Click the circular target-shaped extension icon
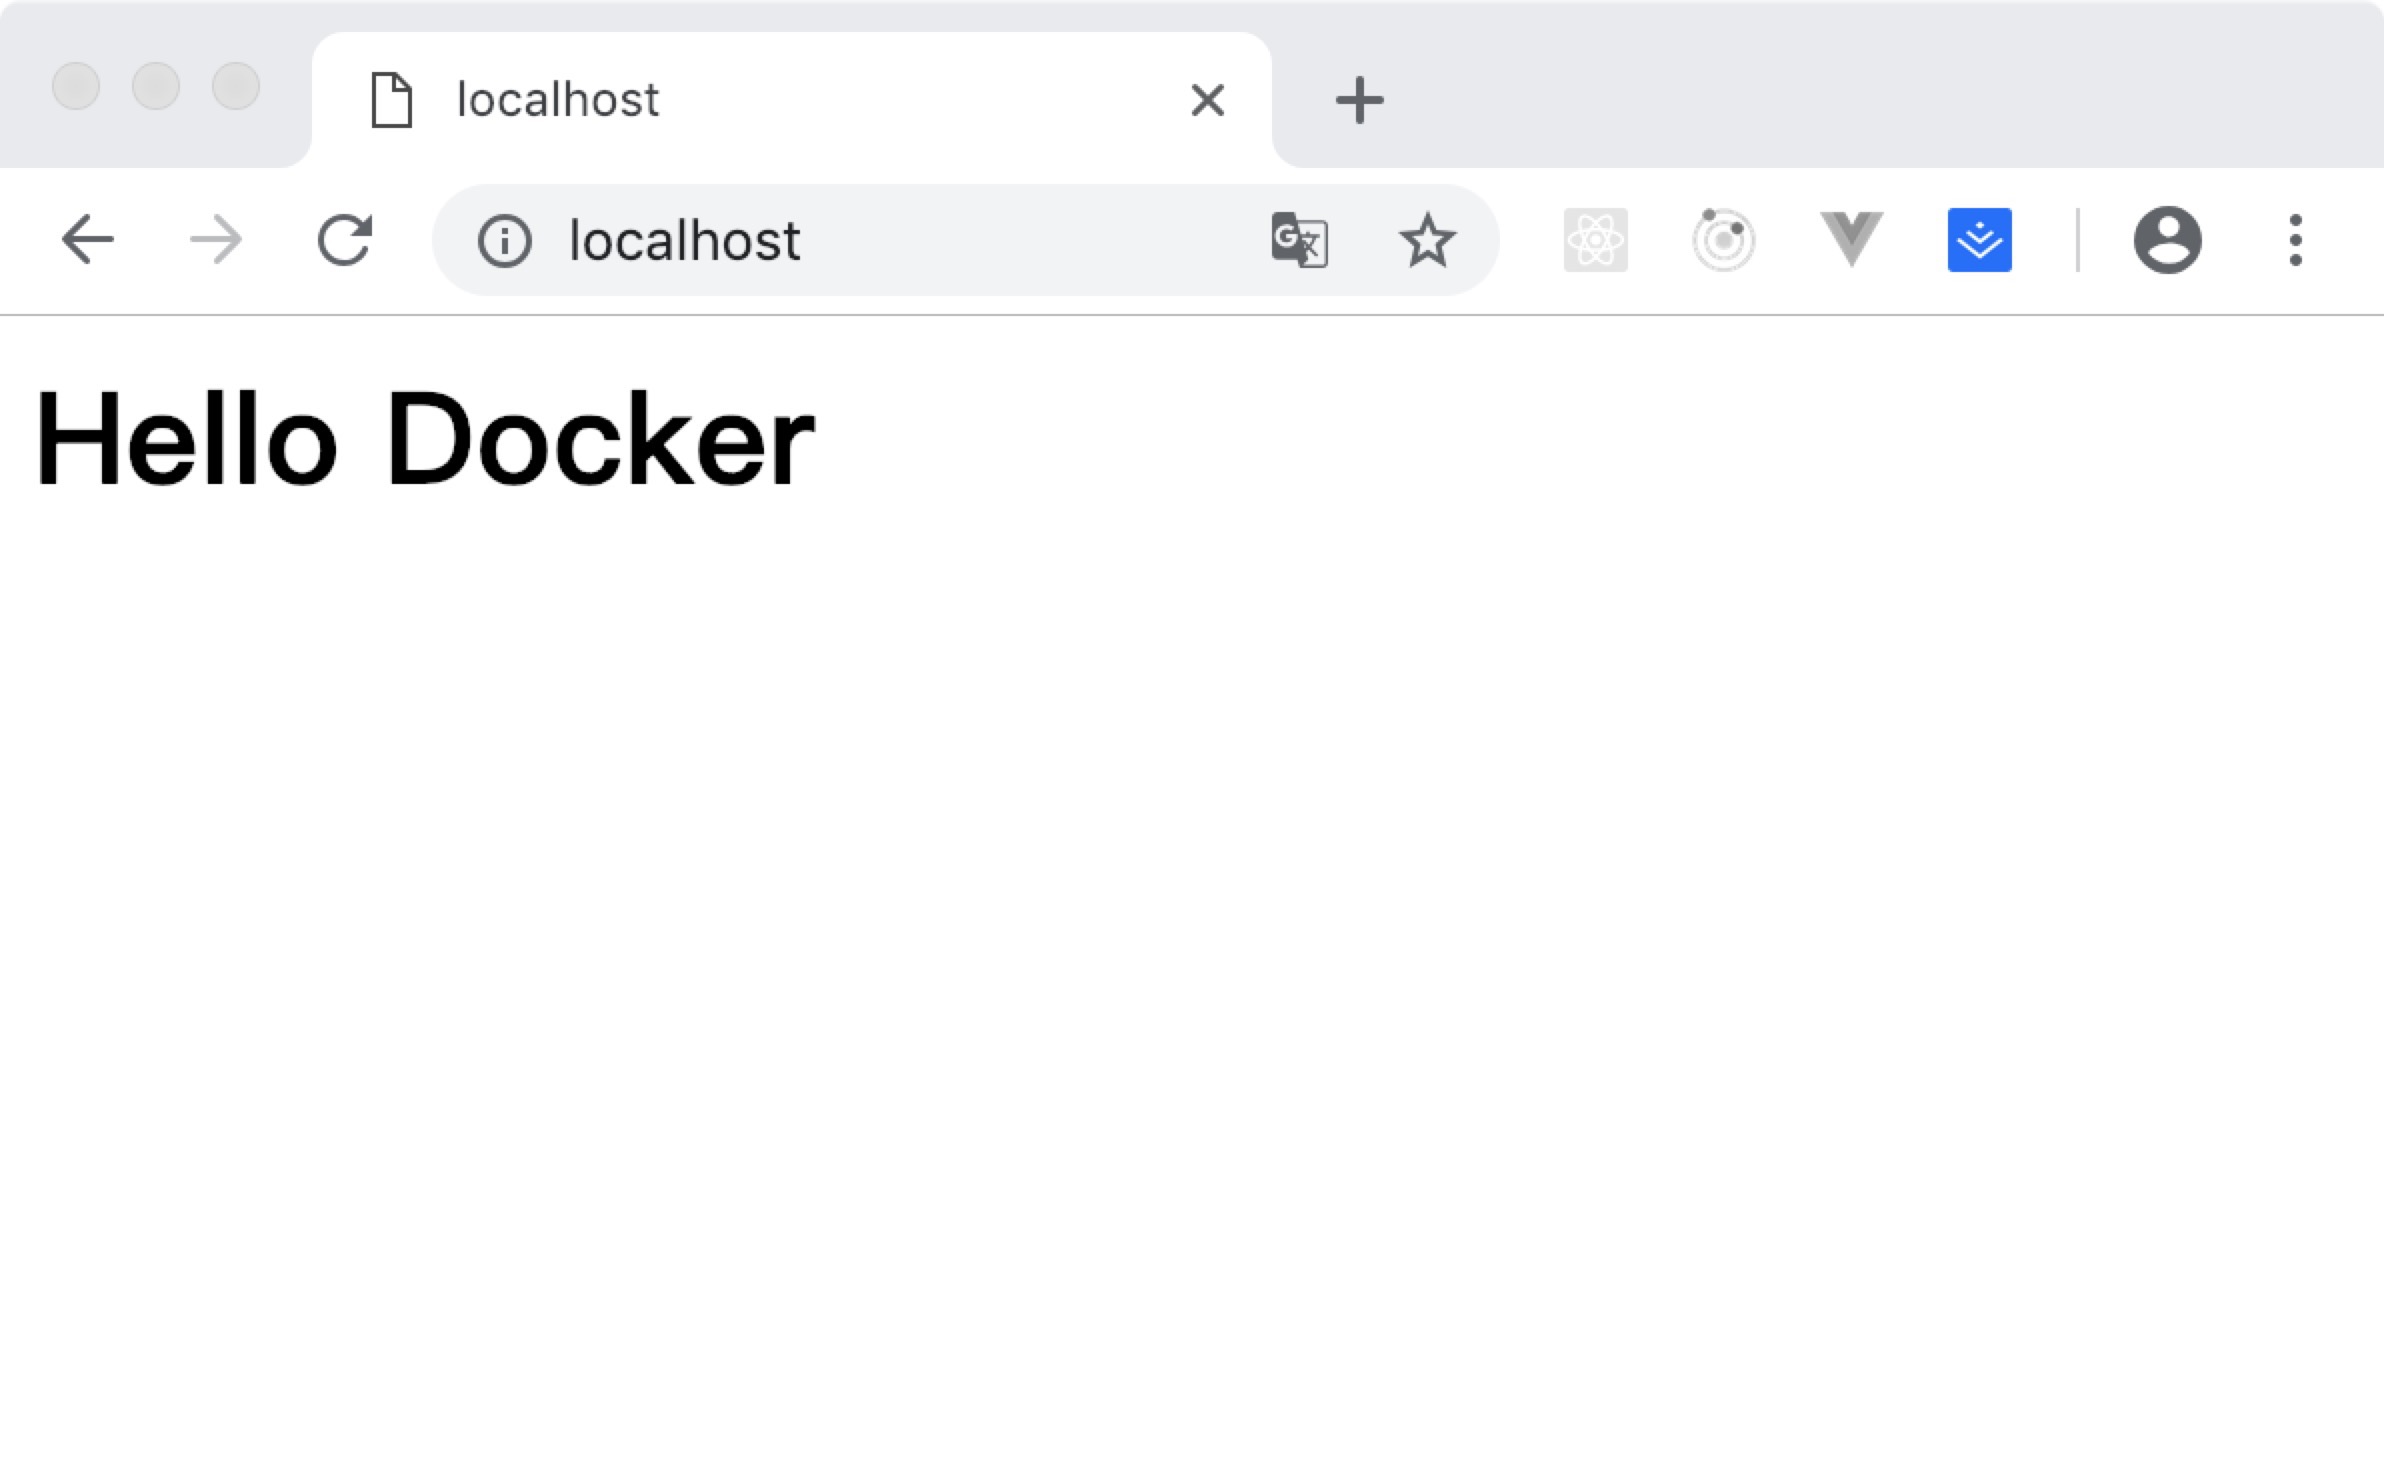The height and width of the screenshot is (1476, 2384). click(1723, 240)
